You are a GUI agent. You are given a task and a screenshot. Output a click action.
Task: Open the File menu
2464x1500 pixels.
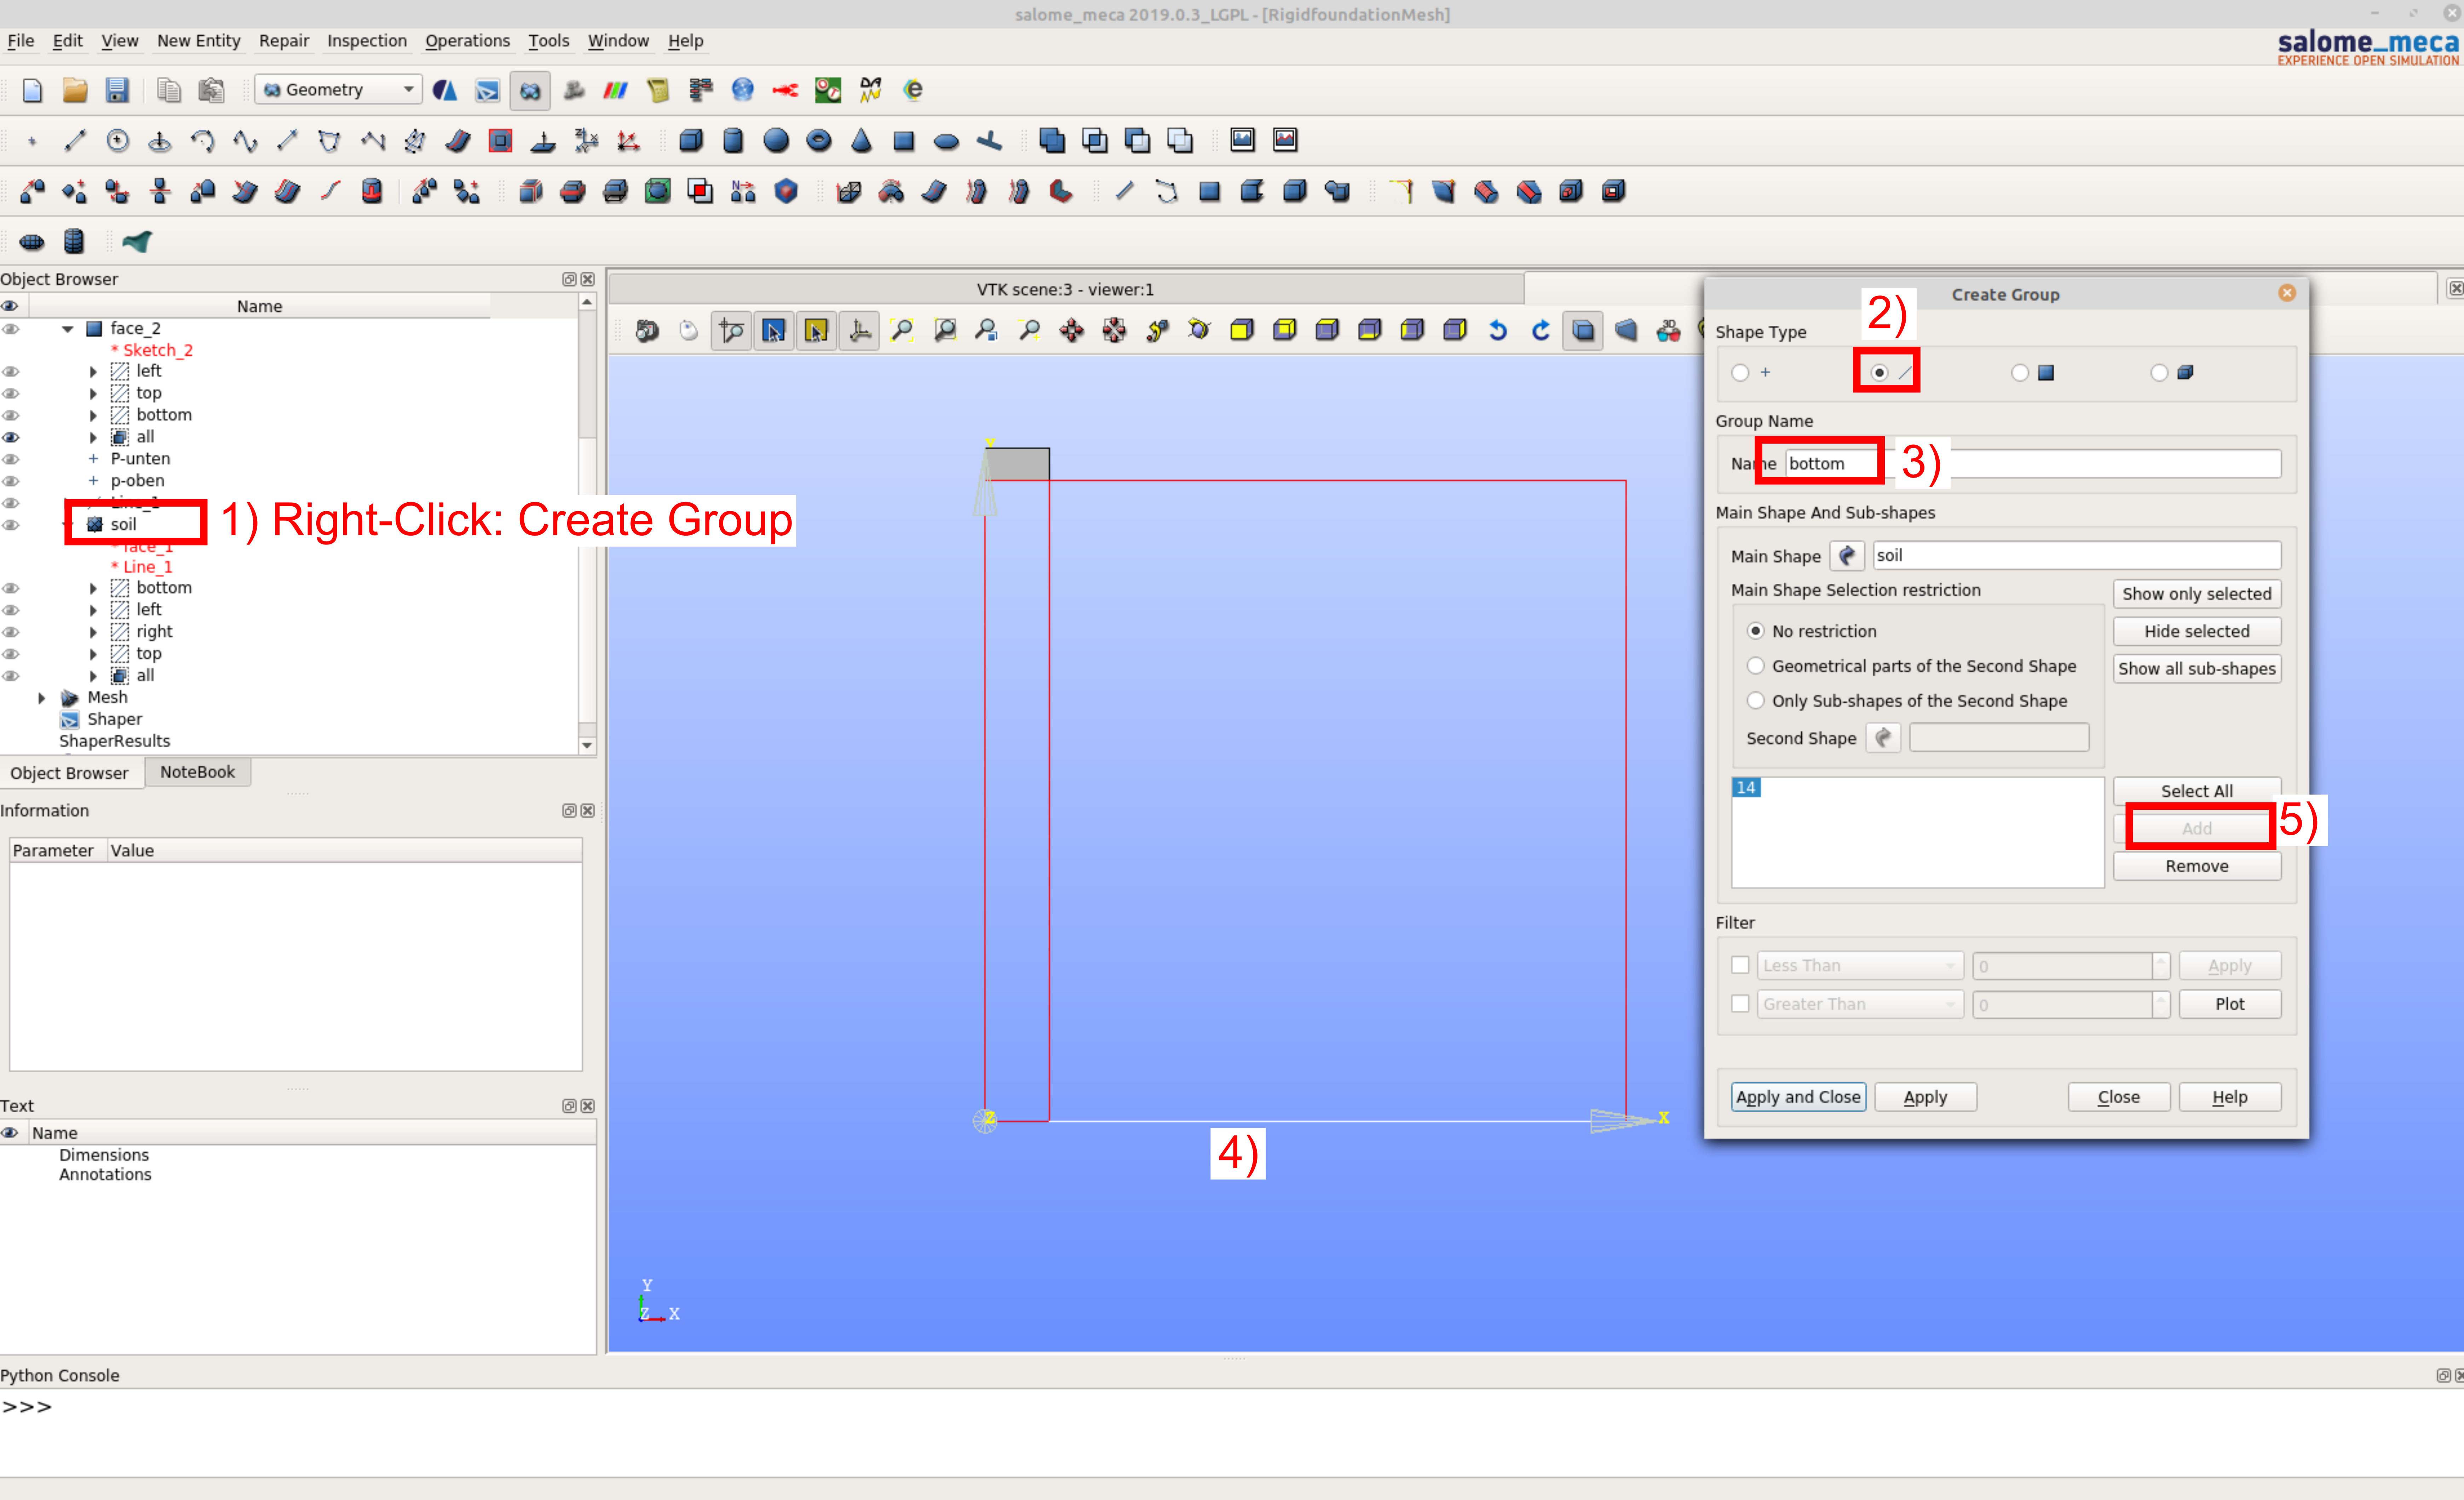20,41
